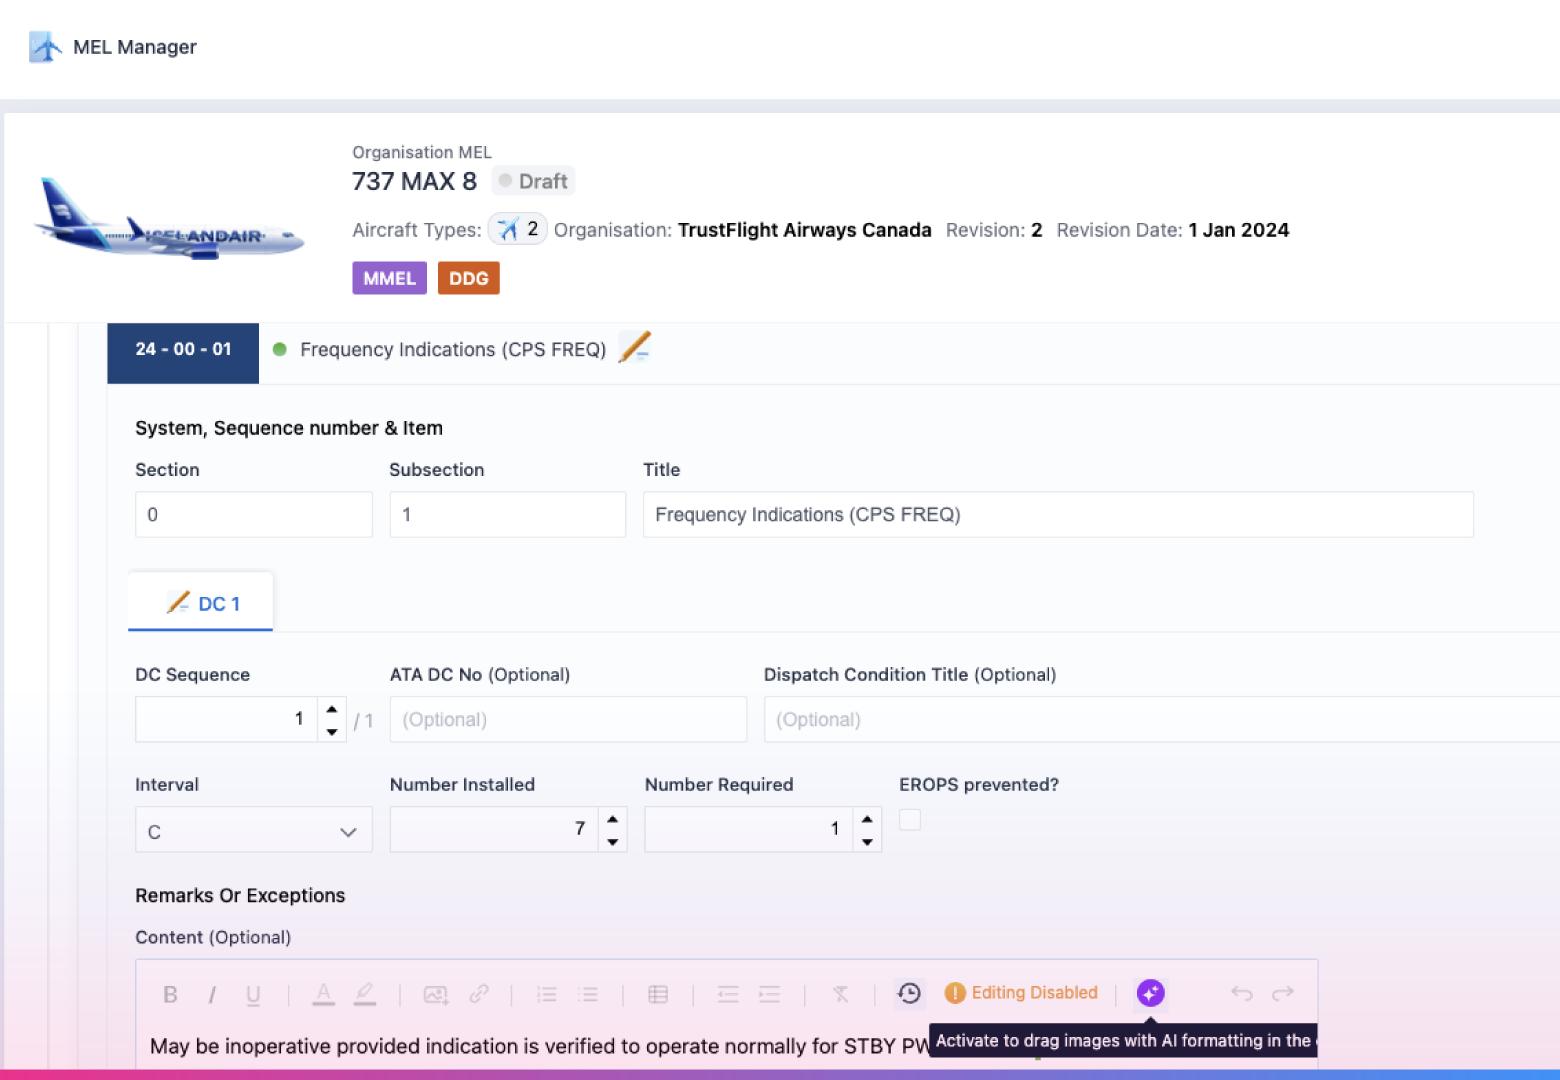Click the Underline formatting icon
This screenshot has width=1560, height=1080.
[253, 994]
